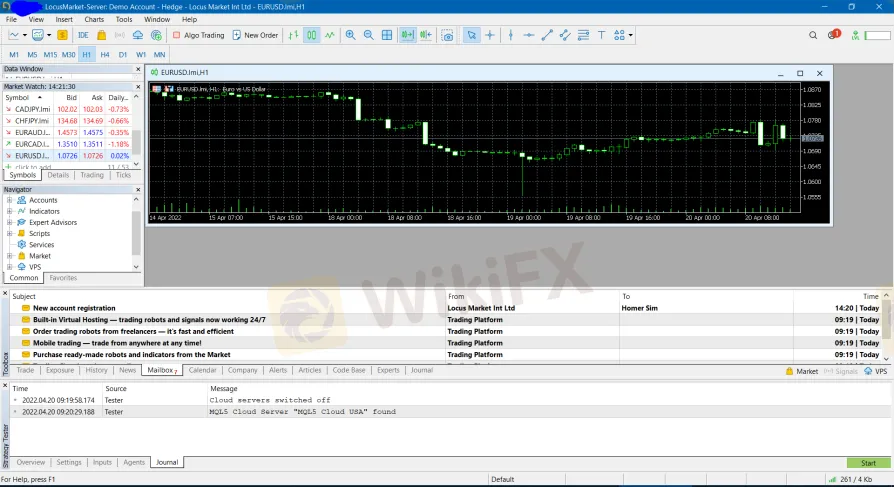
Task: Select the crosshair tool
Action: coord(490,35)
